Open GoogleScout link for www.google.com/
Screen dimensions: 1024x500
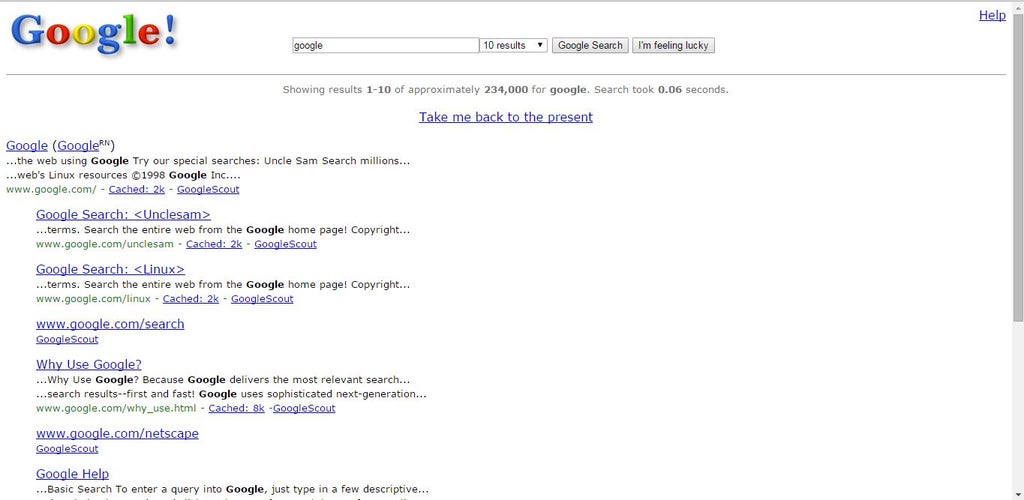[x=208, y=189]
